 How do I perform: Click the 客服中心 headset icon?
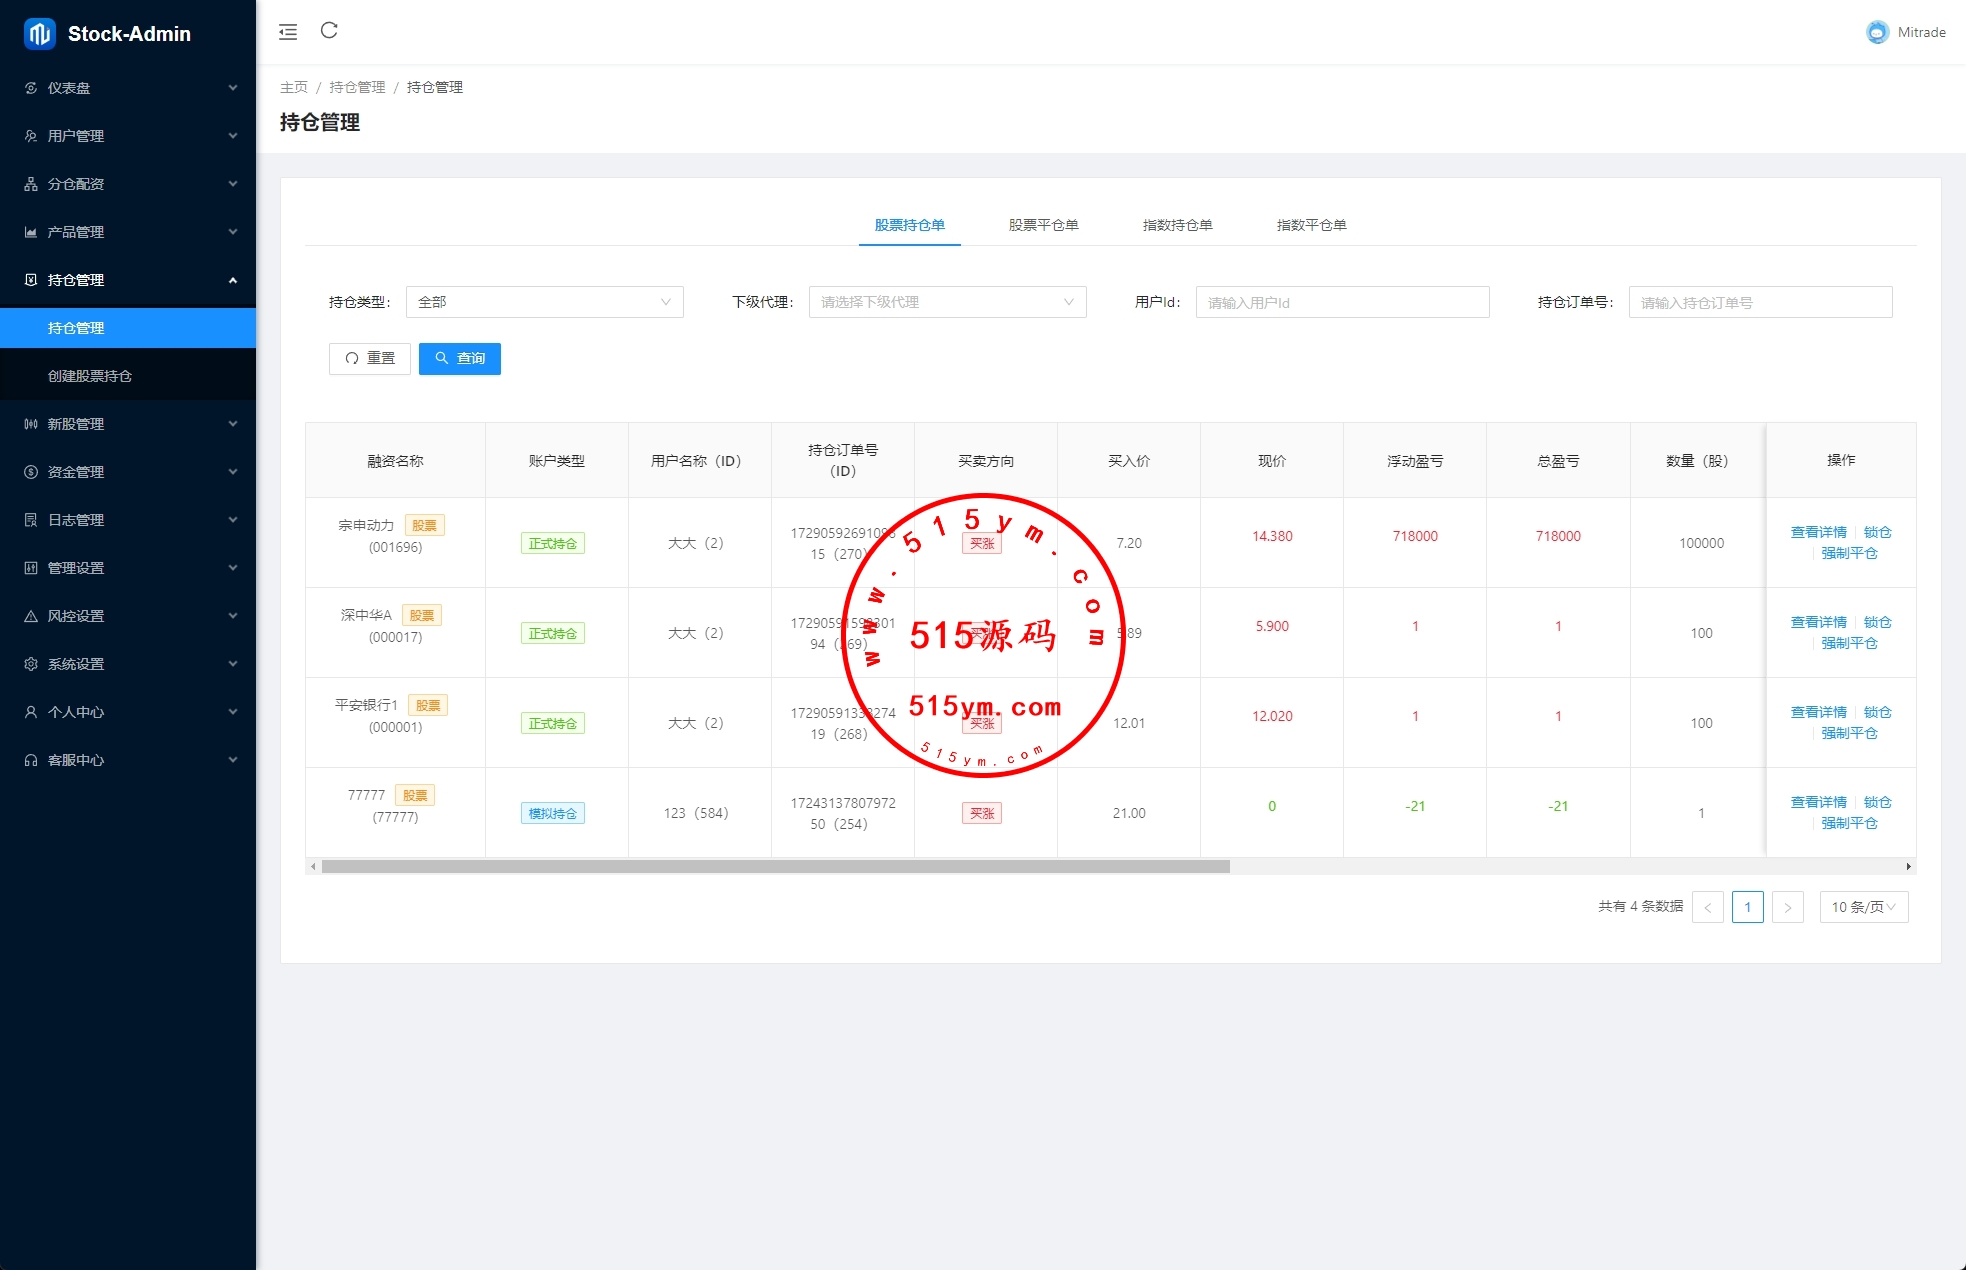[31, 760]
